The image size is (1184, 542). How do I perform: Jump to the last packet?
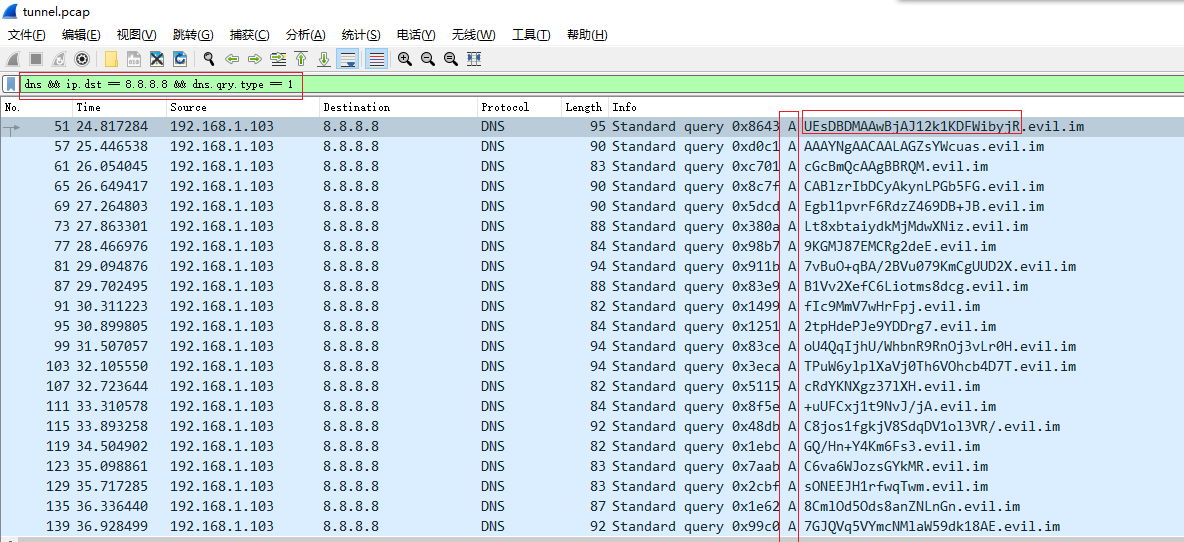click(324, 59)
